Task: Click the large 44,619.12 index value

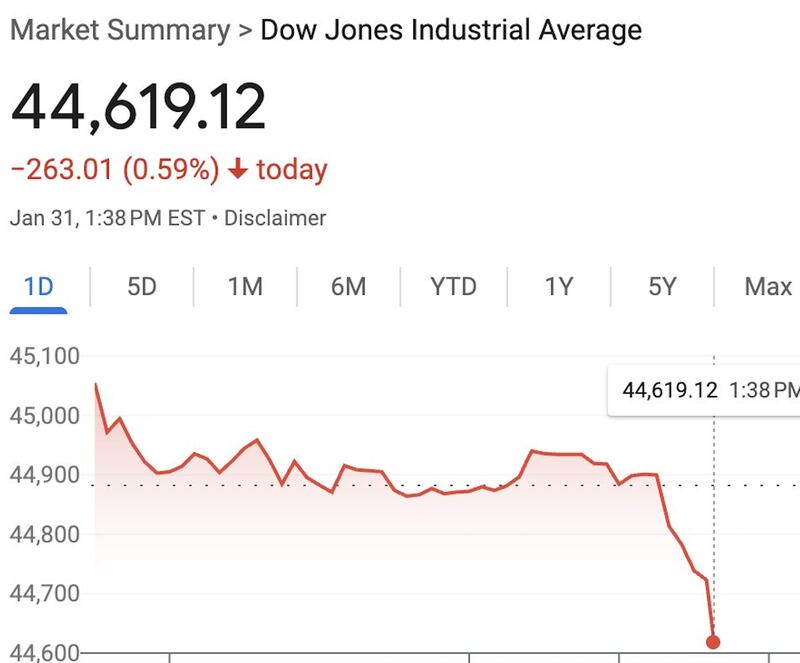Action: (139, 108)
